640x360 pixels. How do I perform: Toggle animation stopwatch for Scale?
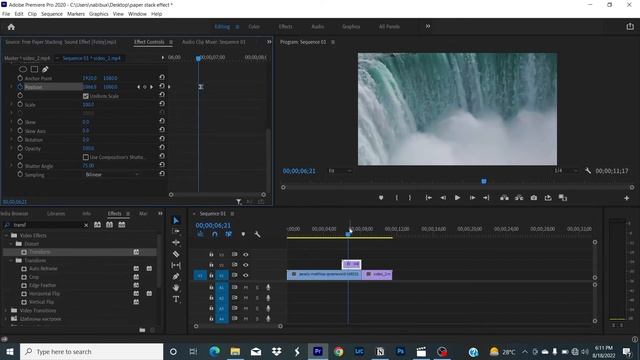[x=20, y=104]
